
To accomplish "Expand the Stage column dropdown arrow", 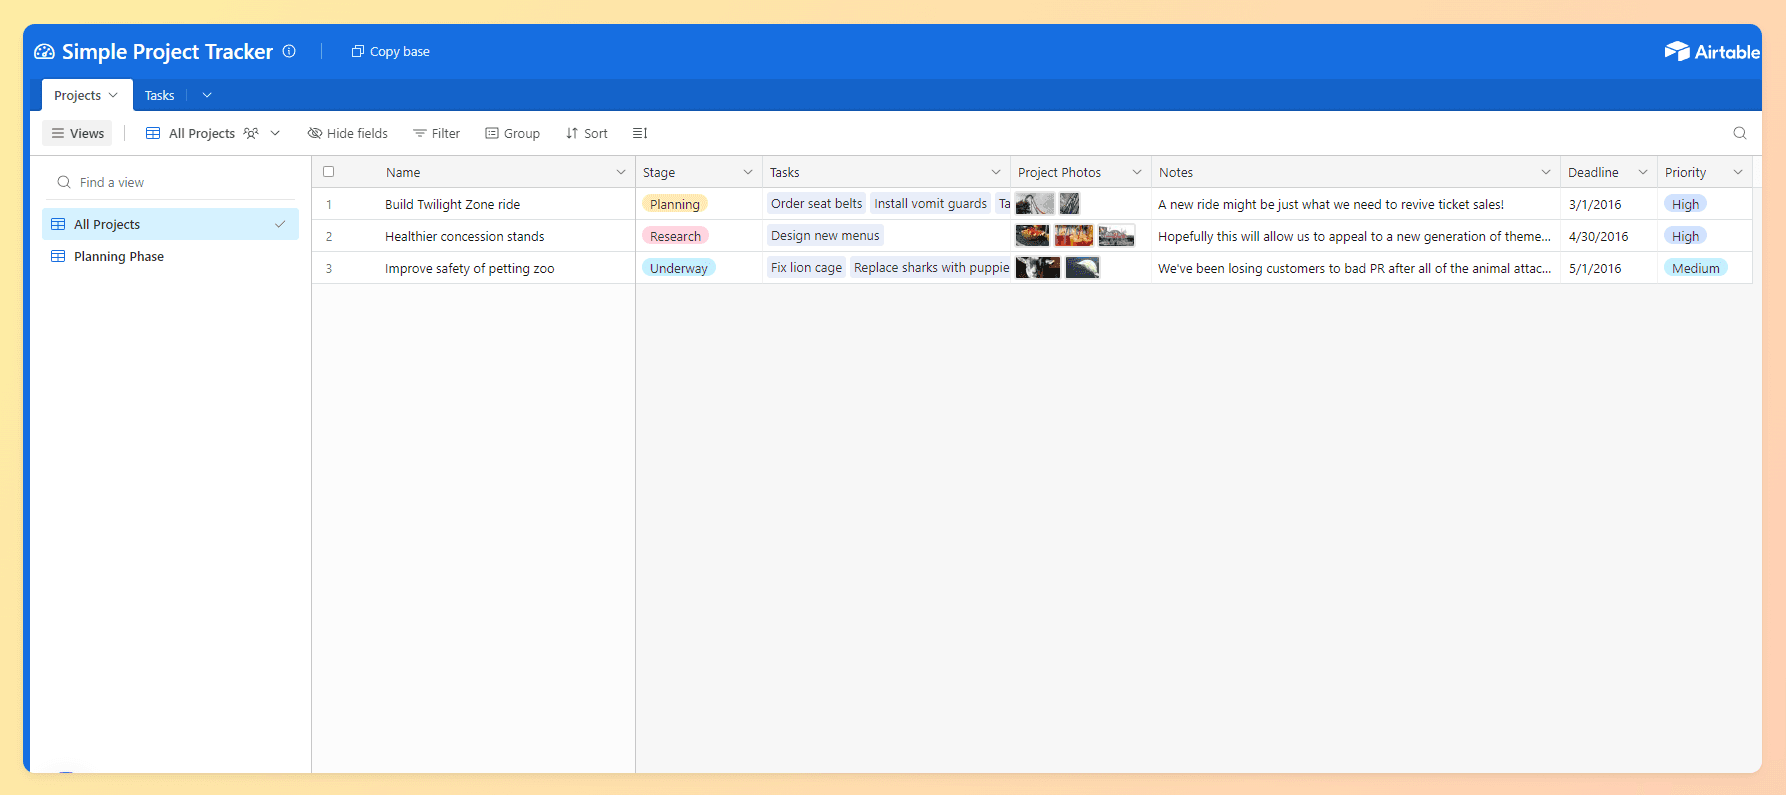I will (747, 172).
